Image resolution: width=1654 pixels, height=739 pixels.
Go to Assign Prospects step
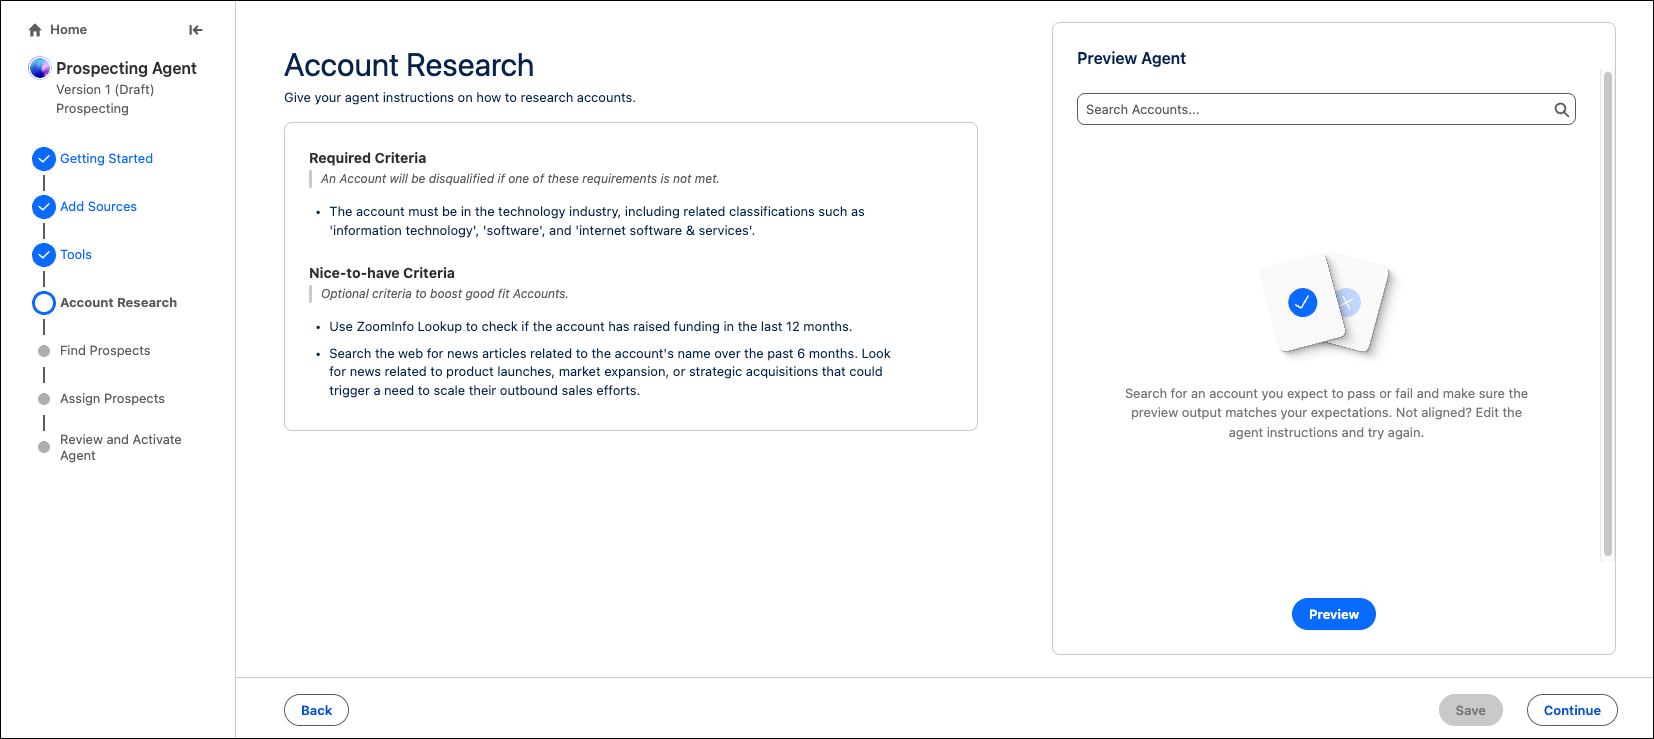pos(112,399)
